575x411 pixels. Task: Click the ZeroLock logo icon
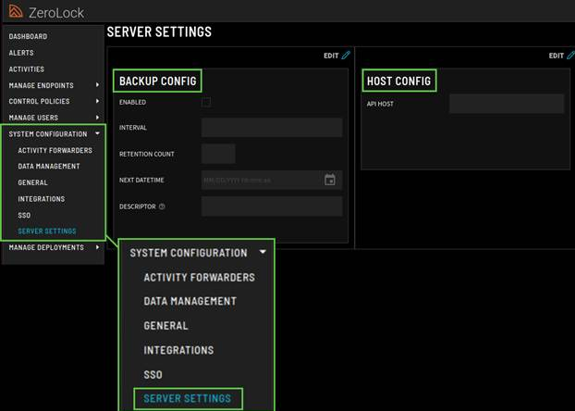(x=15, y=11)
